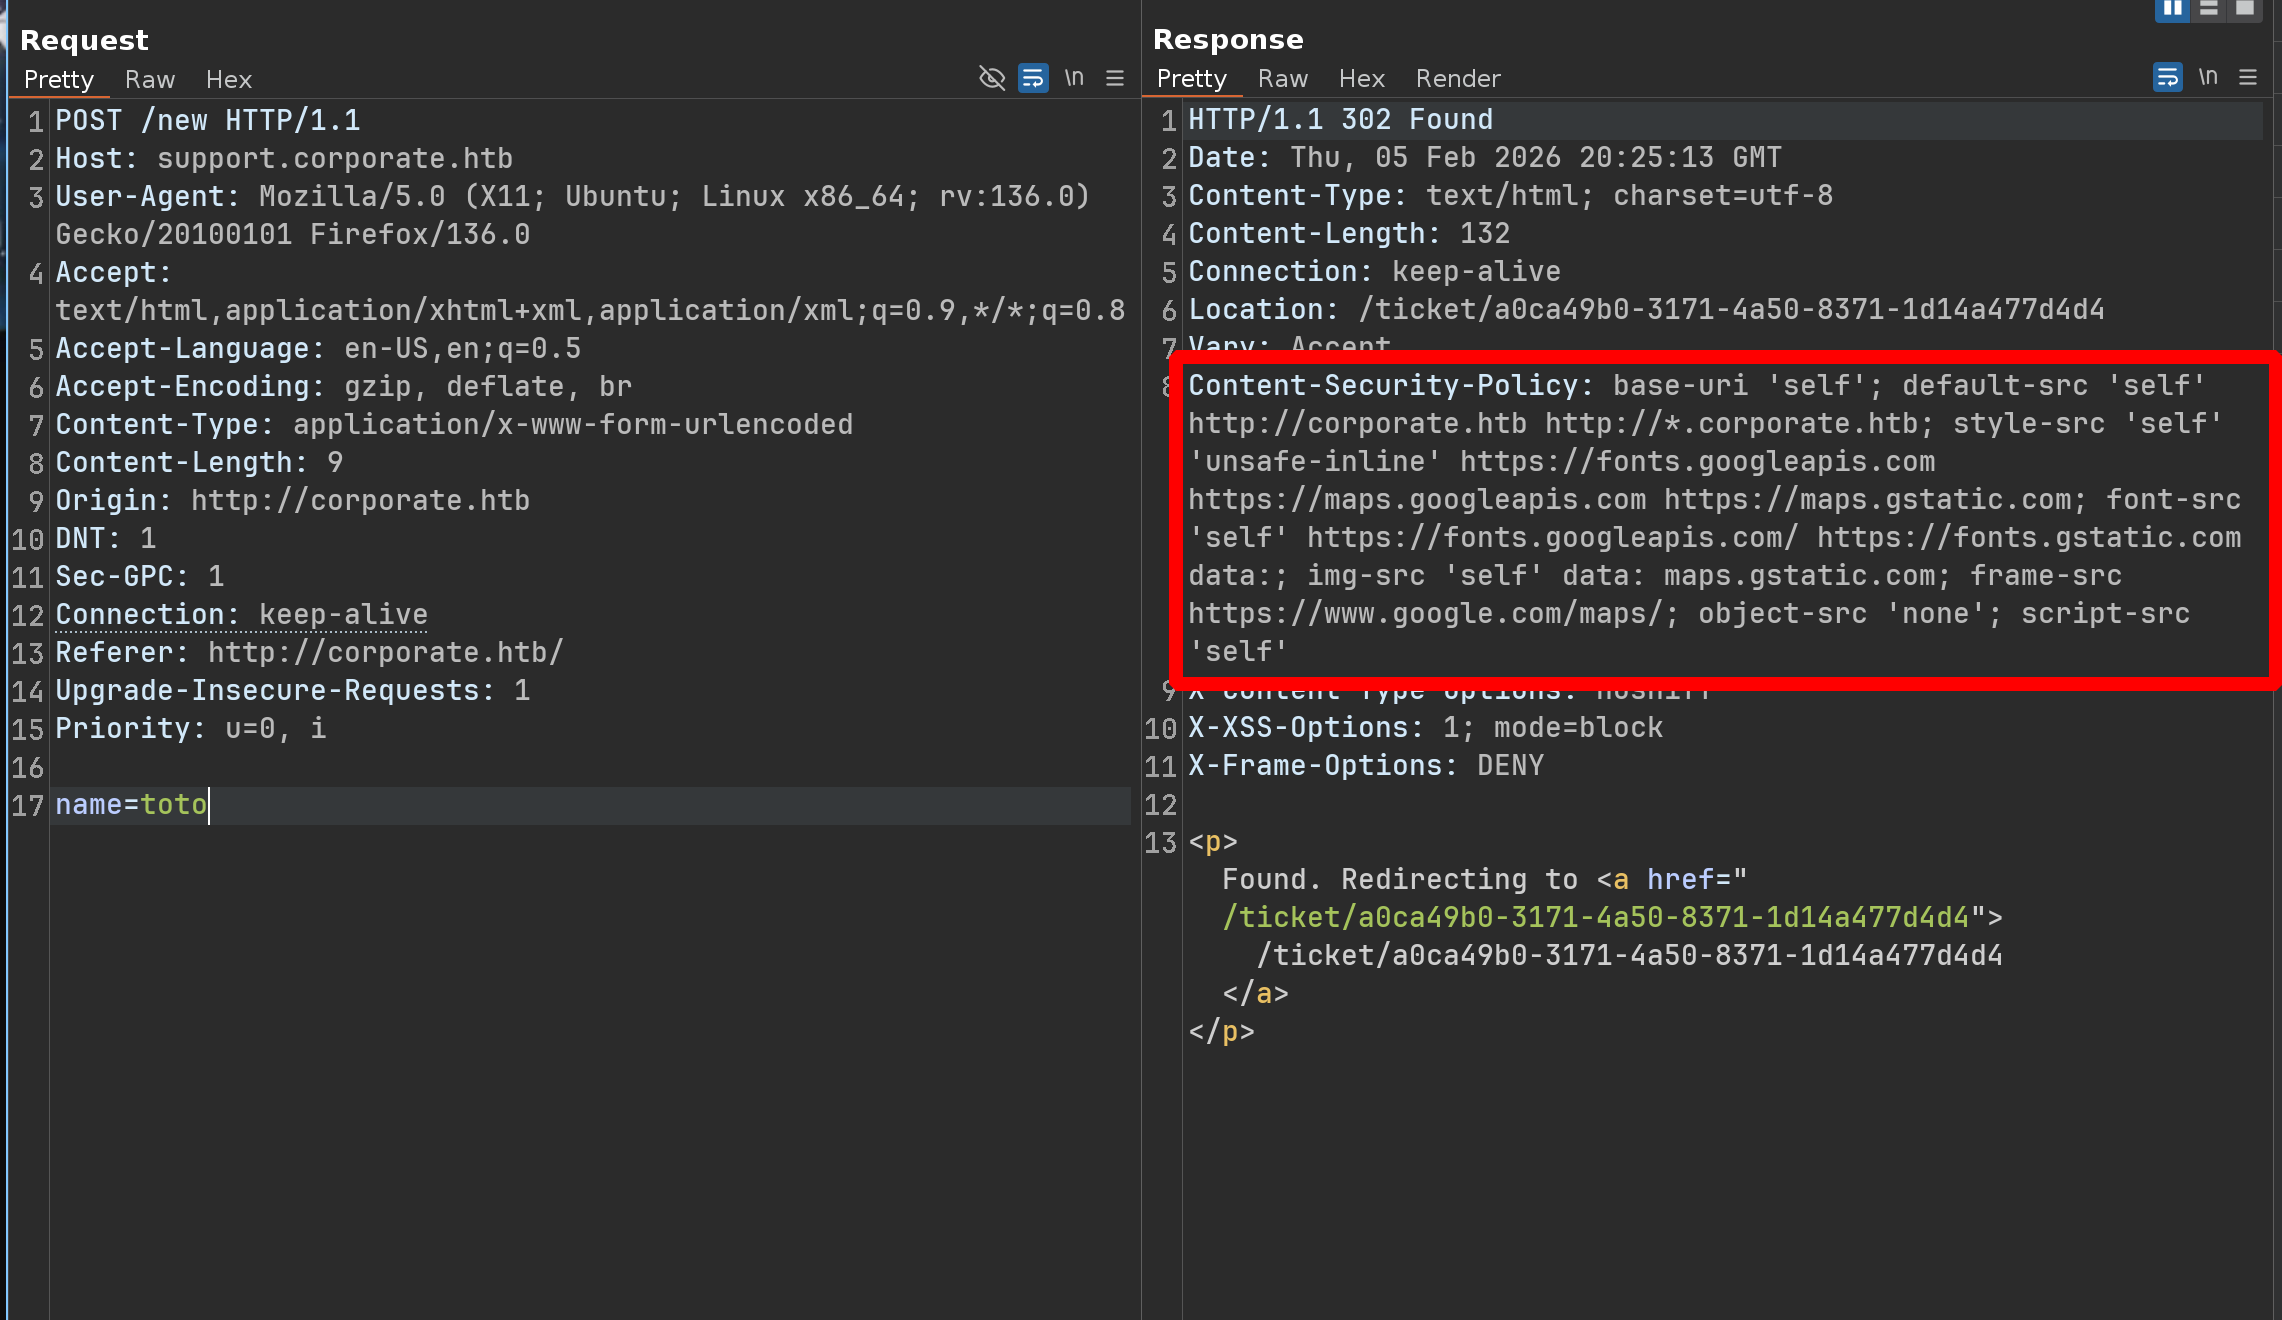Show \n non-printable chars in Response
The image size is (2282, 1320).
pyautogui.click(x=2208, y=77)
